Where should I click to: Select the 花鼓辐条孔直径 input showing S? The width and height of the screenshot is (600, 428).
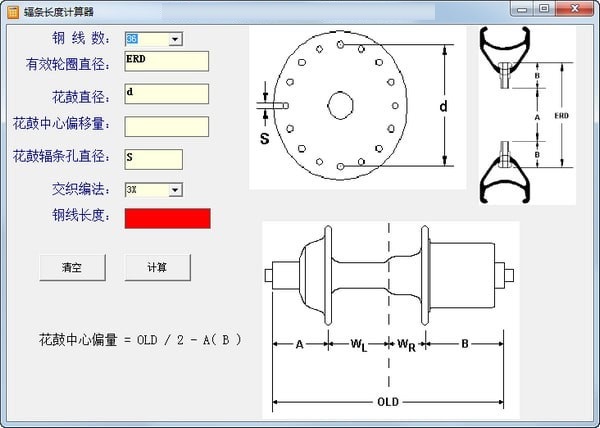(x=153, y=159)
